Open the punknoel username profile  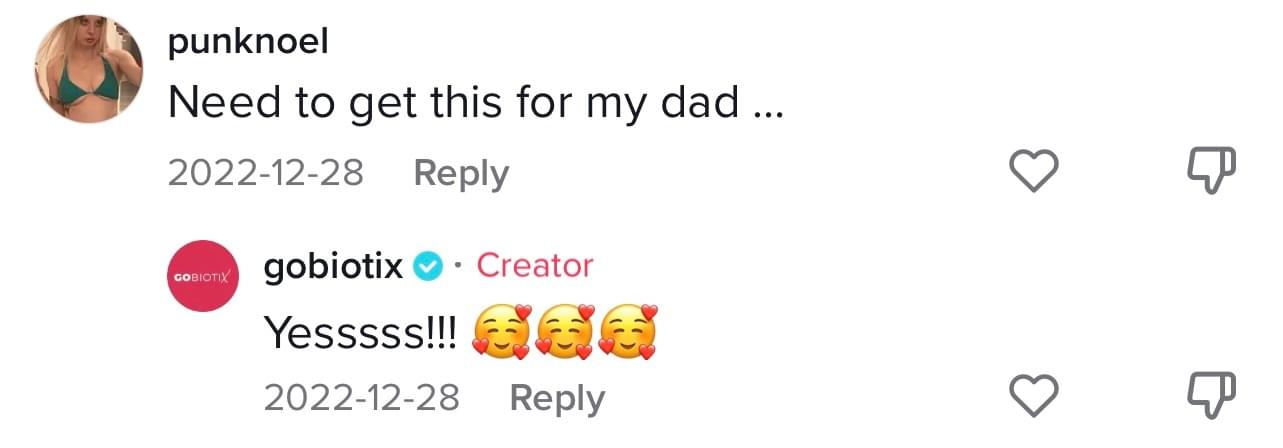(248, 43)
